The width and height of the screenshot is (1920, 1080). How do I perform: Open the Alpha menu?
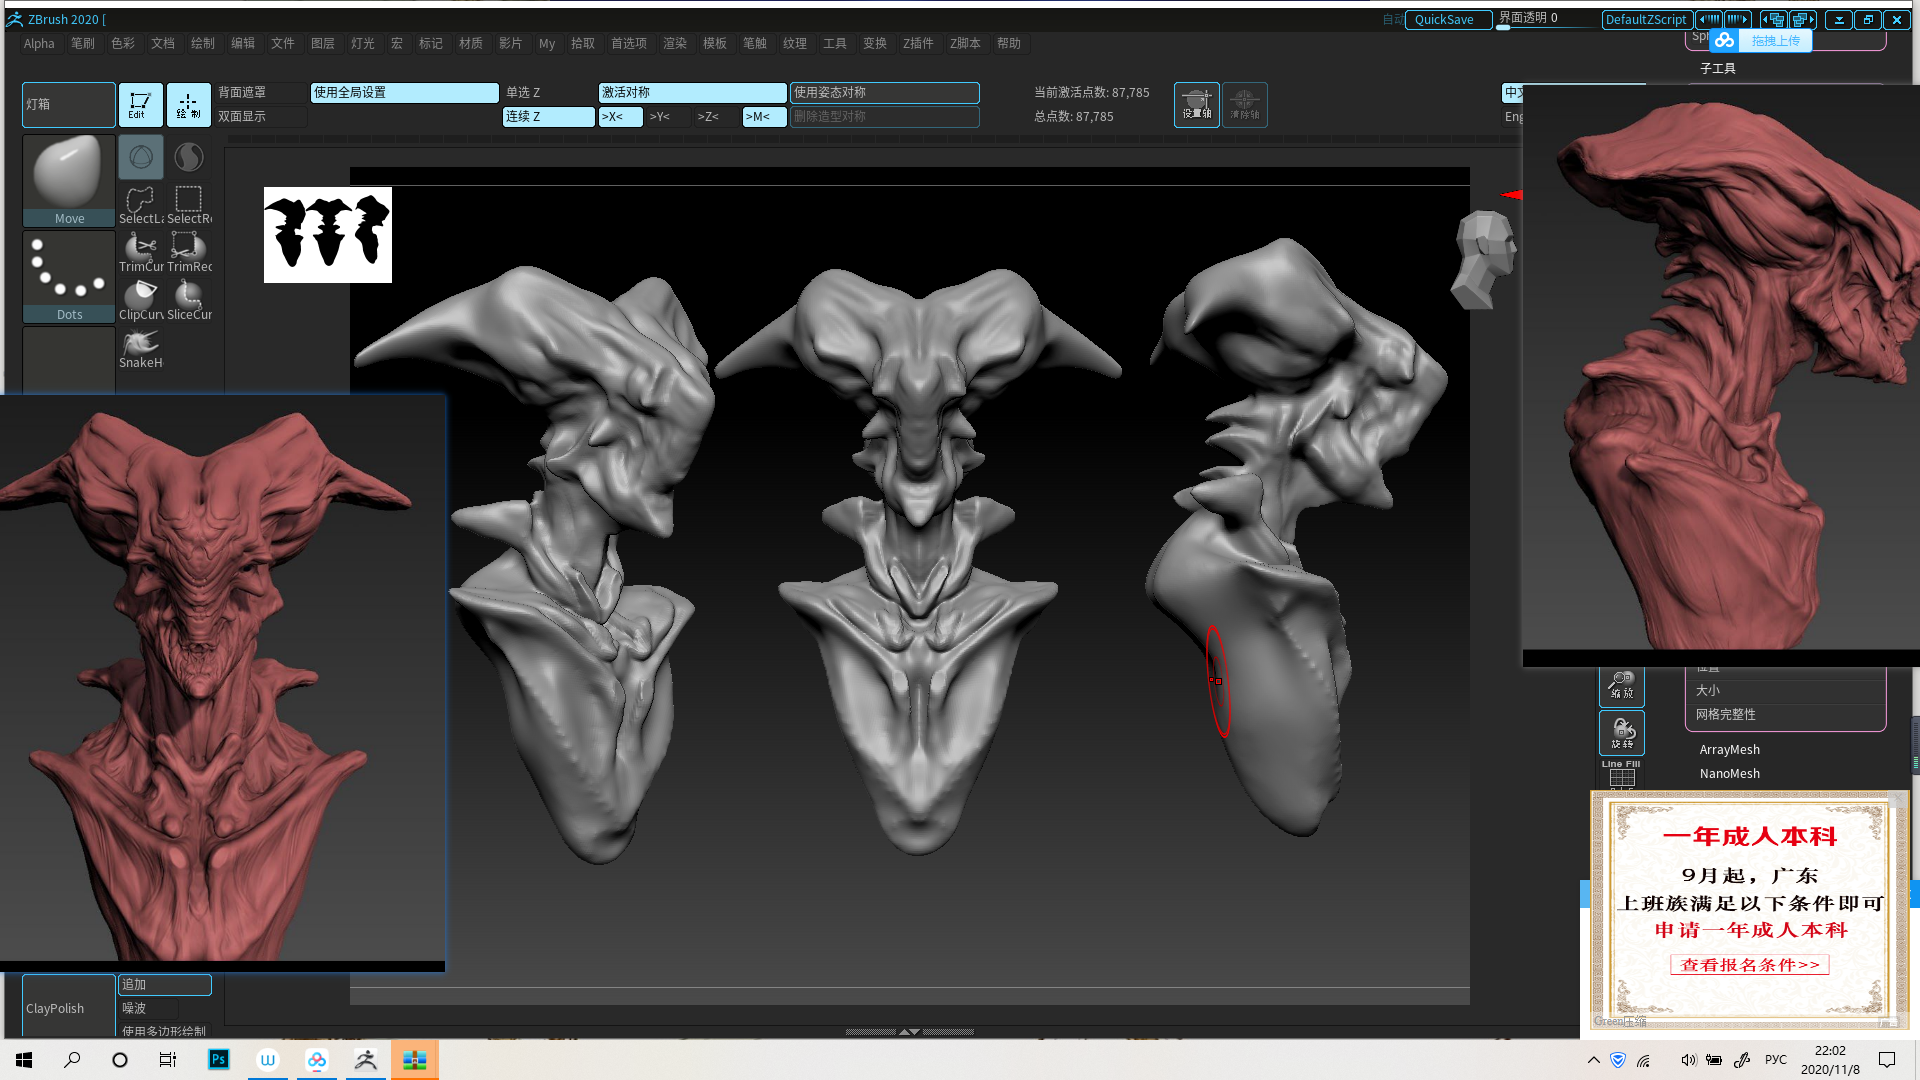39,43
